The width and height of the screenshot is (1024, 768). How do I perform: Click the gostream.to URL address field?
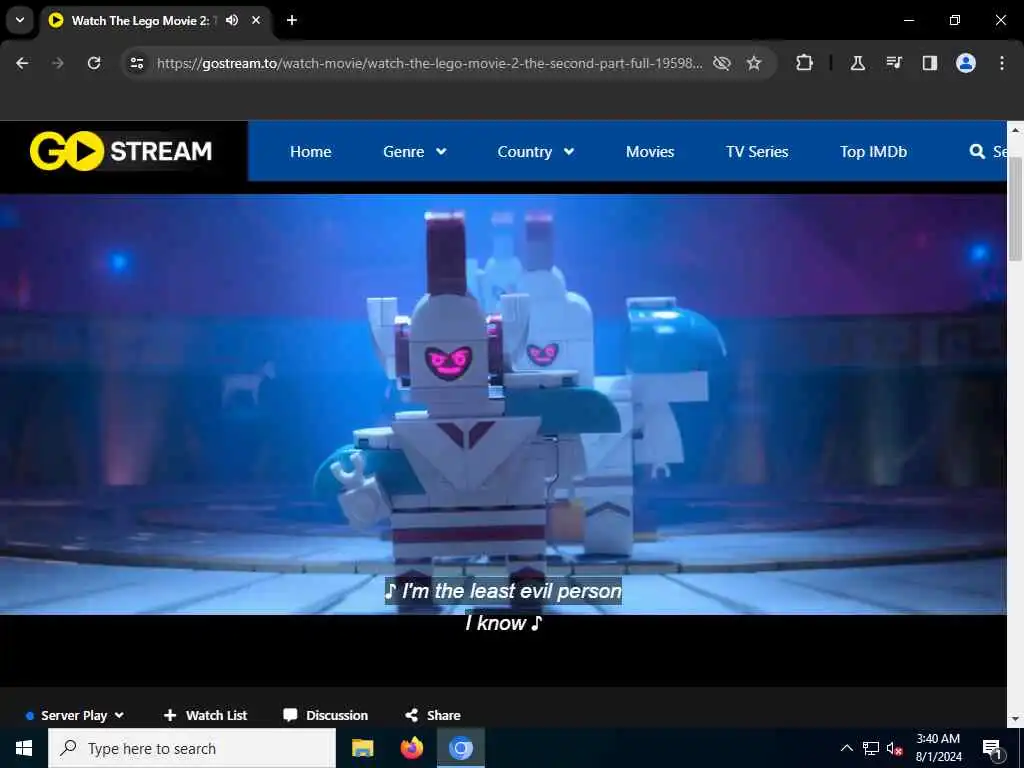click(429, 63)
